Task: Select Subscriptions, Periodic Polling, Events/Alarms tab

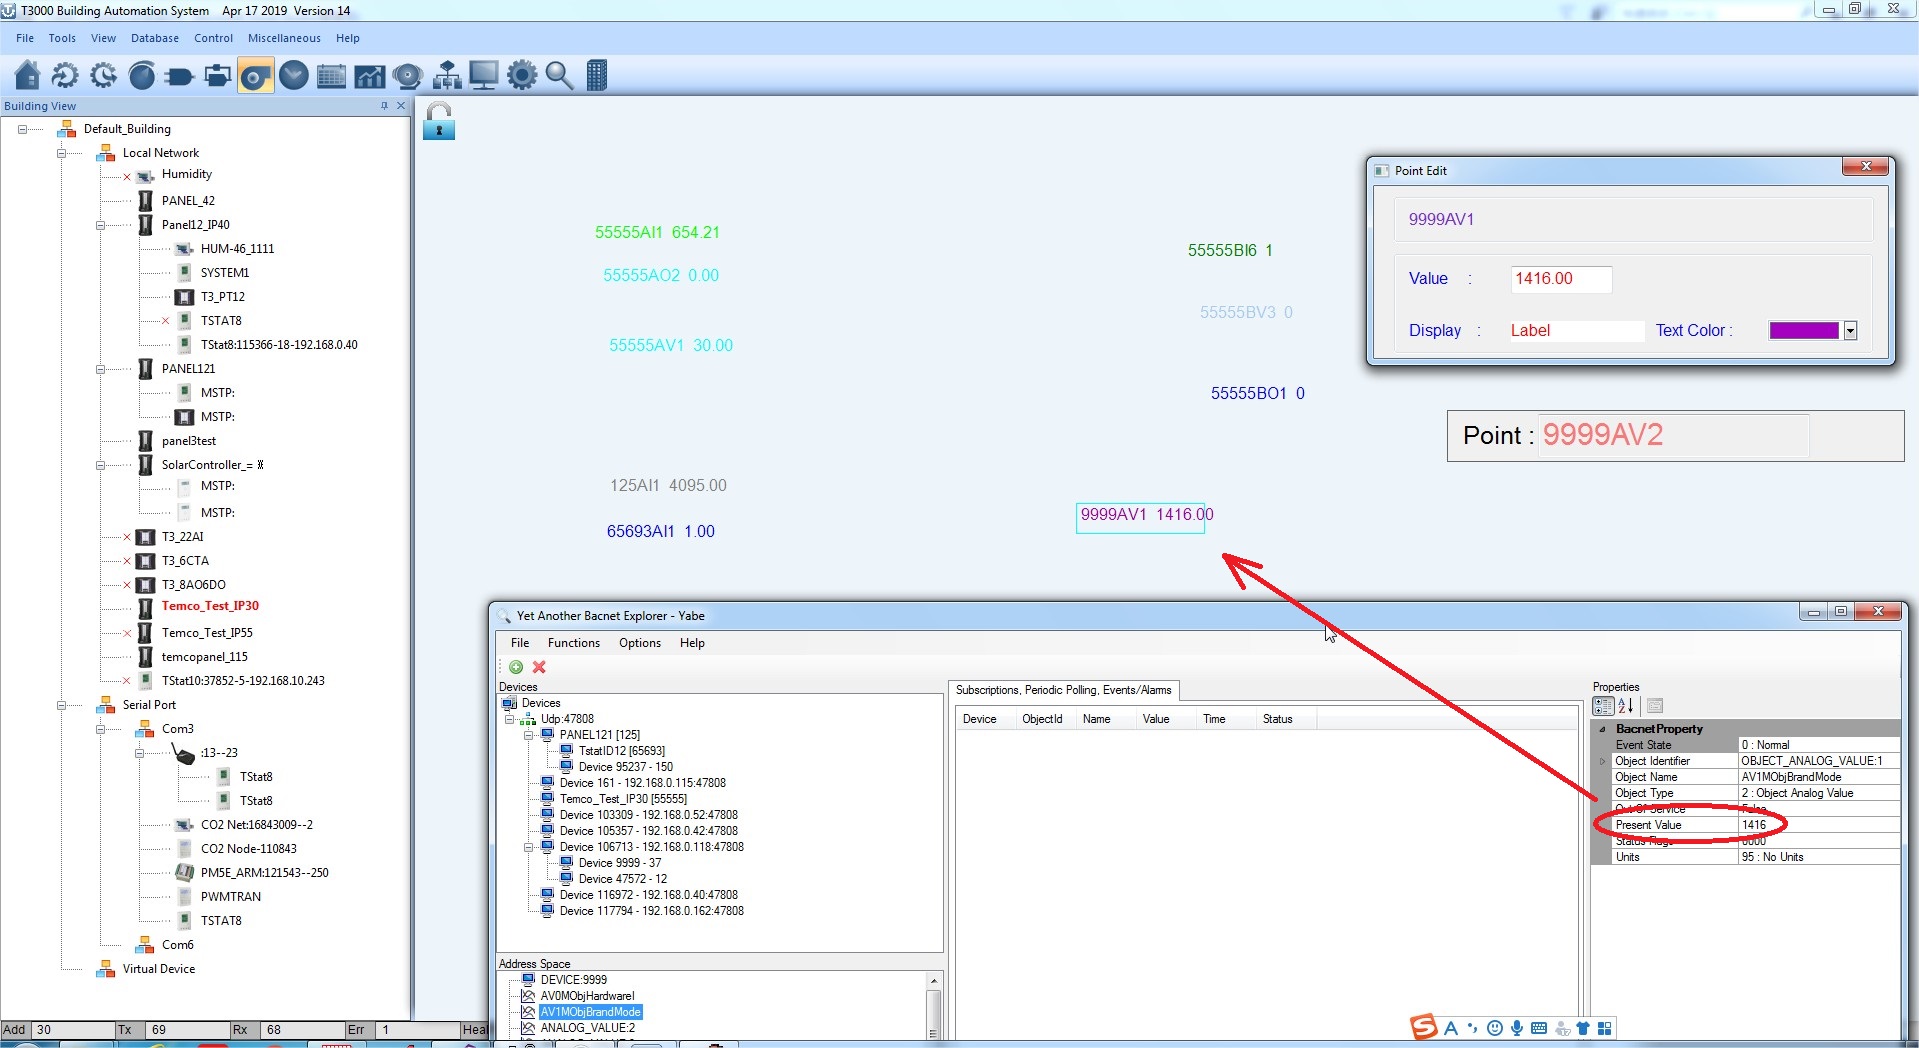Action: coord(1063,690)
